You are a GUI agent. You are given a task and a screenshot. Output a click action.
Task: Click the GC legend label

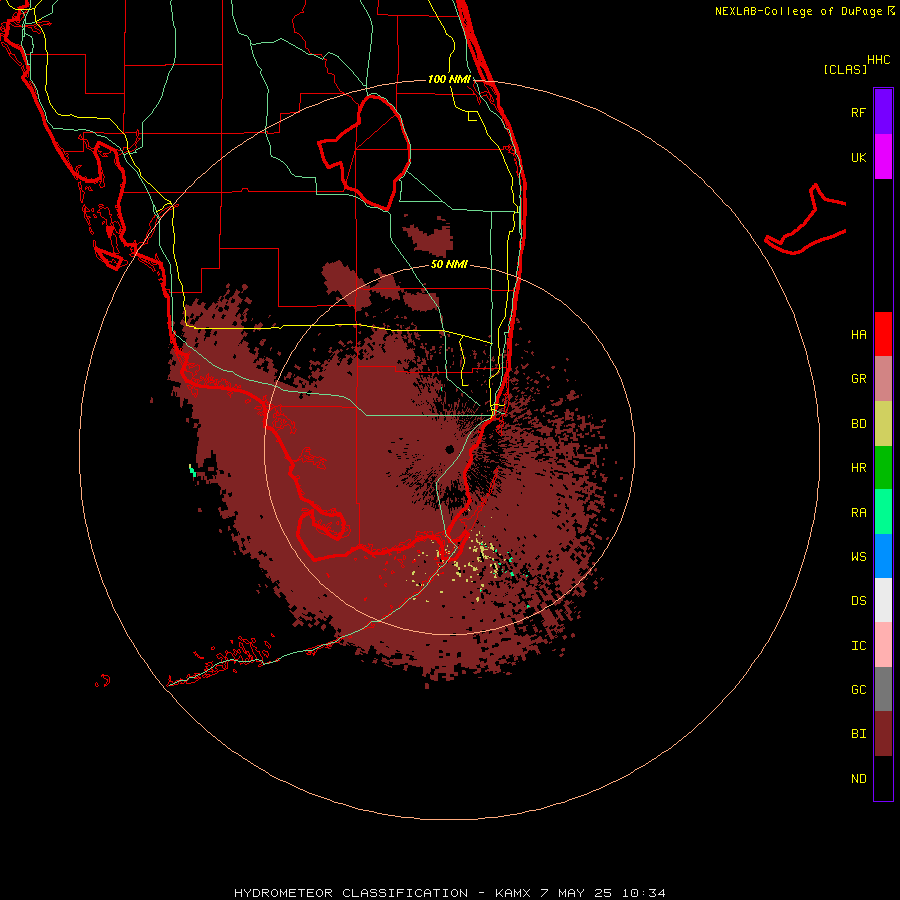coord(858,689)
